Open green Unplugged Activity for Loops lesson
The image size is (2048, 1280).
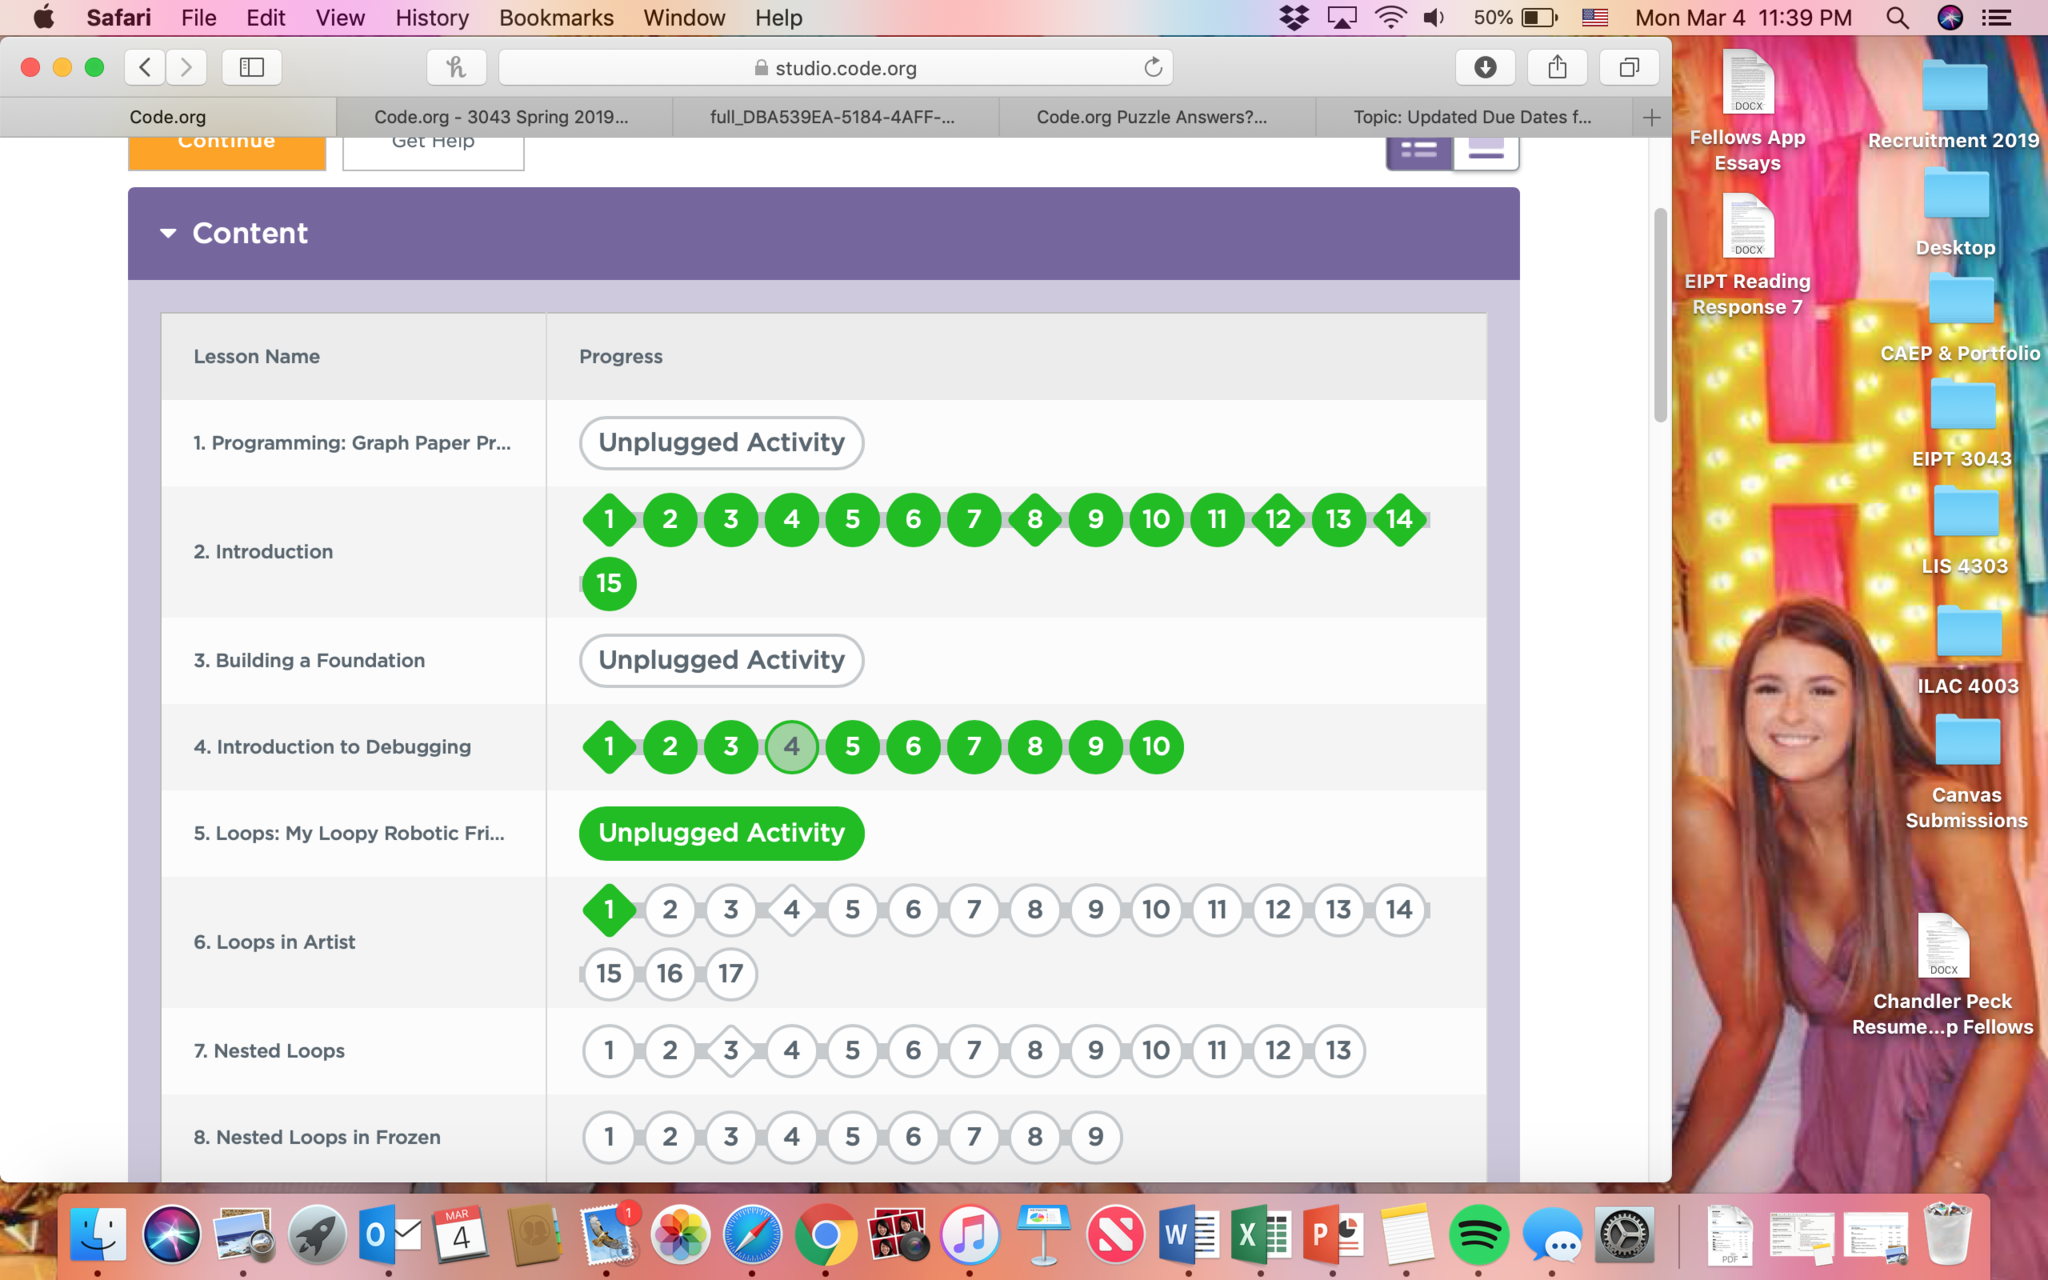[721, 833]
